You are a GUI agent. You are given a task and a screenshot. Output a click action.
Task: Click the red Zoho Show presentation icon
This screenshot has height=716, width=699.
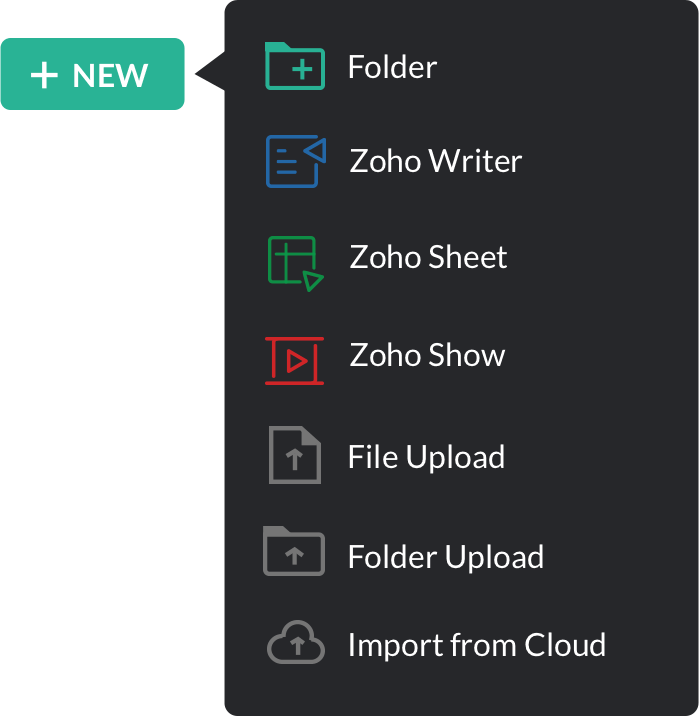coord(293,360)
